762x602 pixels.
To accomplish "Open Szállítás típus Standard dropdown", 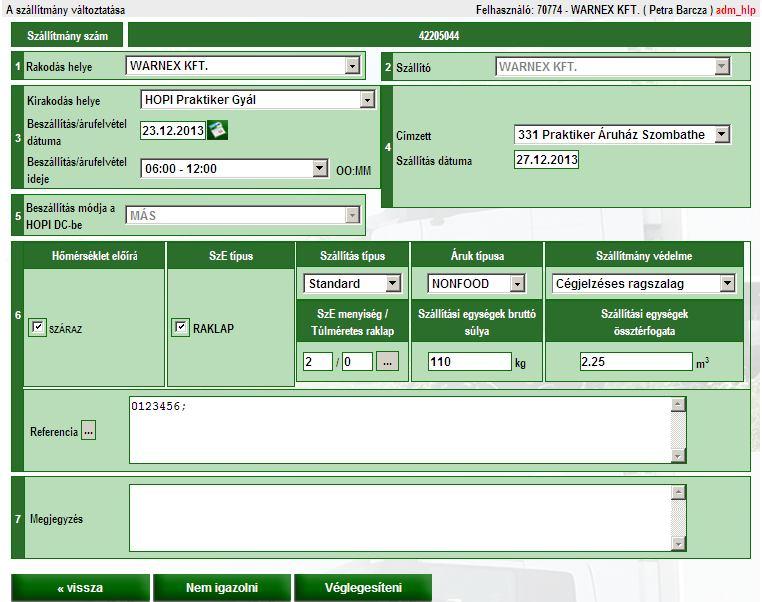I will (x=352, y=283).
